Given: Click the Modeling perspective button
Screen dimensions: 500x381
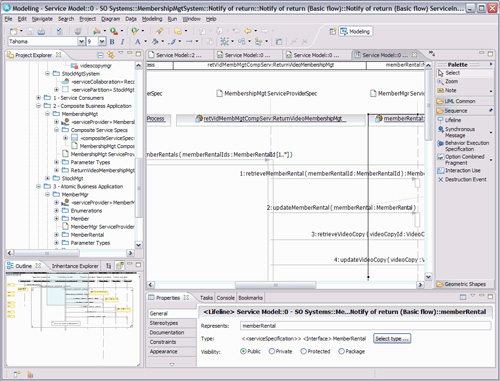Looking at the screenshot, I should tap(355, 32).
